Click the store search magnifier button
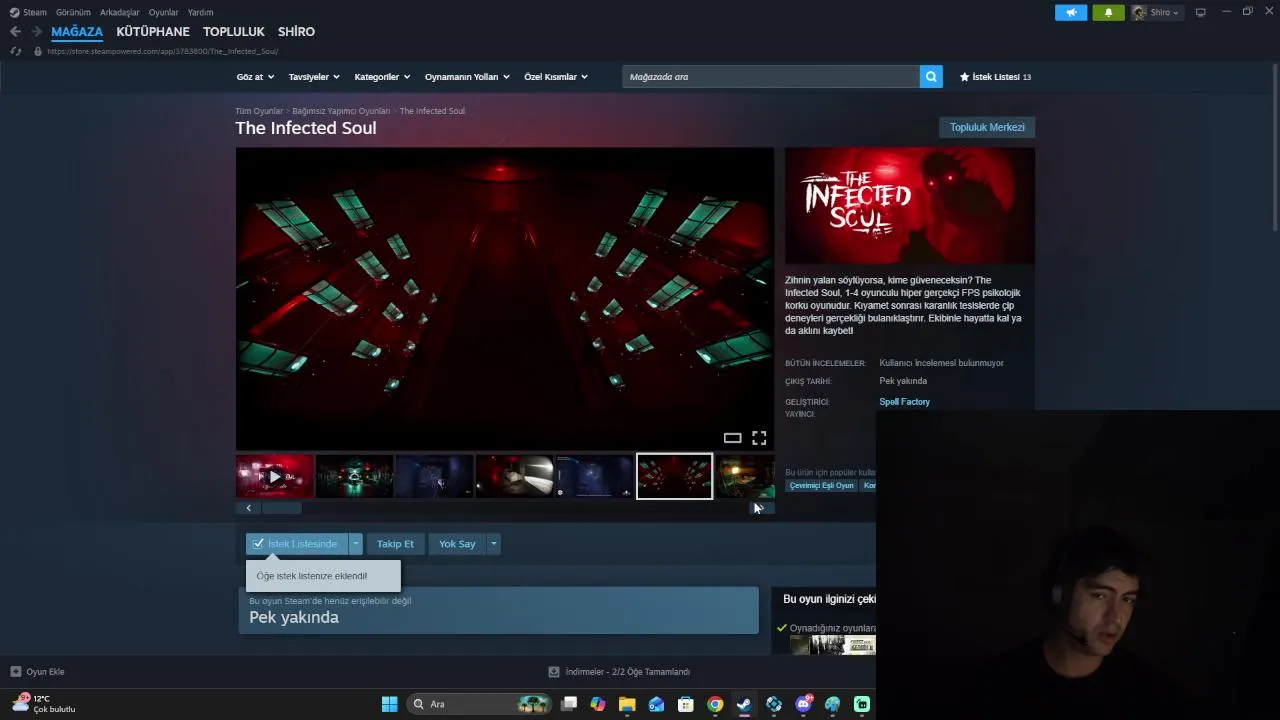This screenshot has height=720, width=1280. (x=931, y=77)
